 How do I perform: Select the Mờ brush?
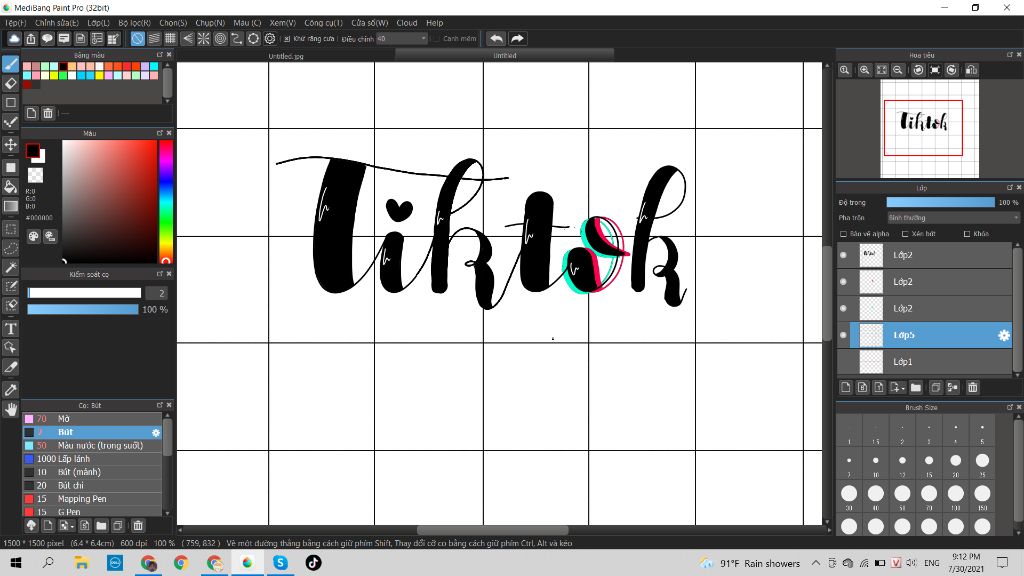pos(92,419)
